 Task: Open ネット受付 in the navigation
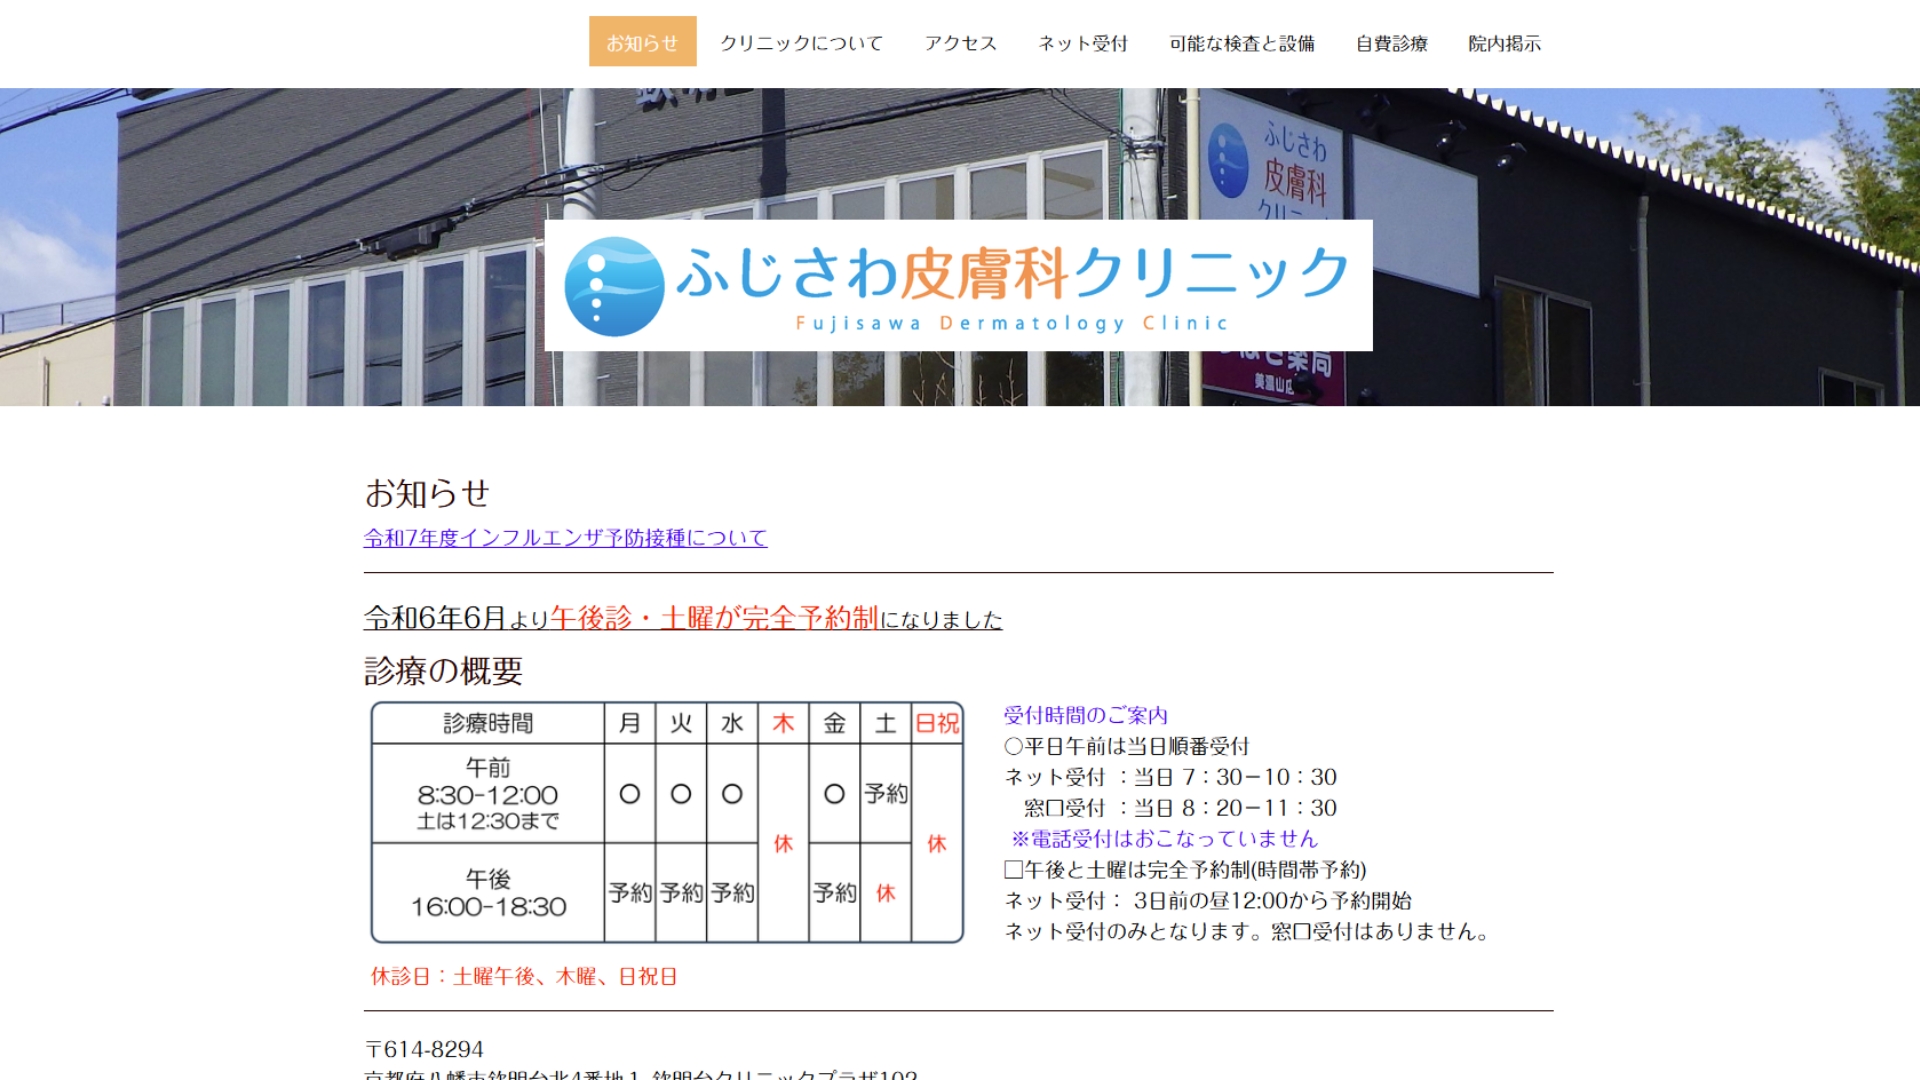point(1082,43)
